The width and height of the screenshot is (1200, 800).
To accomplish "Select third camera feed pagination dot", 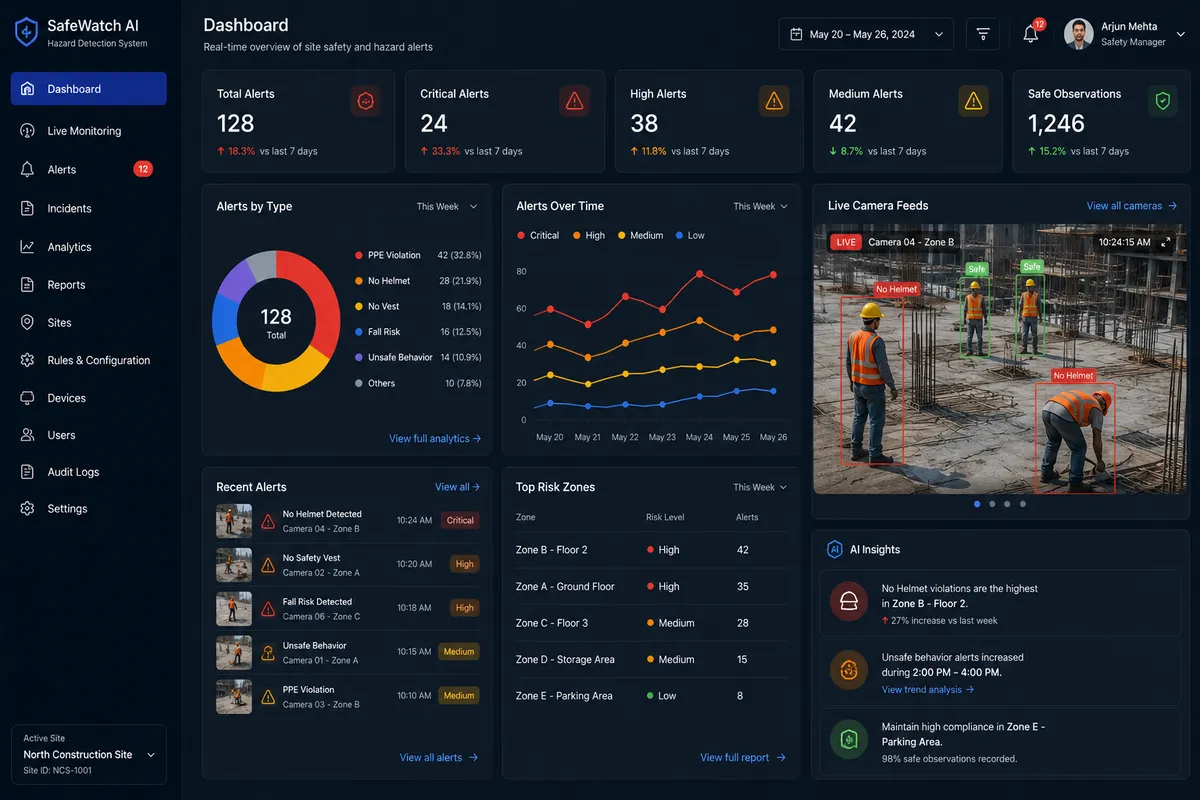I will [1007, 504].
